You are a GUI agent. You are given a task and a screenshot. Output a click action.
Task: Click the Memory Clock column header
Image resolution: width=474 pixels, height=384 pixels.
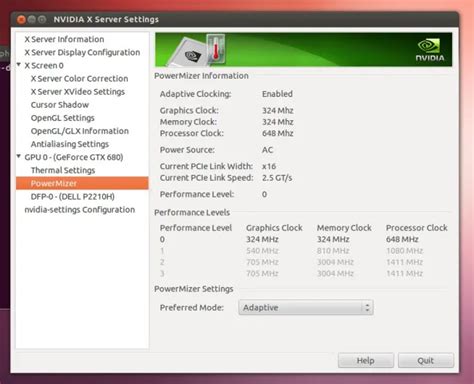344,228
